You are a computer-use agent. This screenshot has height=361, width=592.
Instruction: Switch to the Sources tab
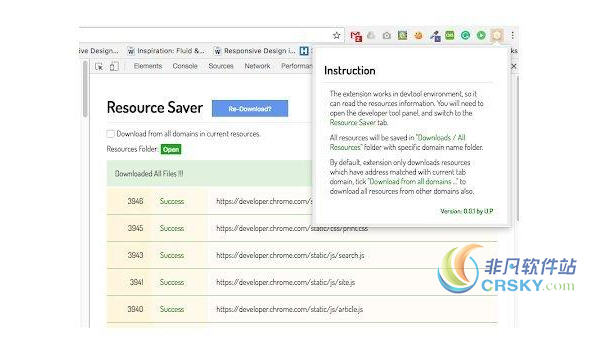coord(221,66)
